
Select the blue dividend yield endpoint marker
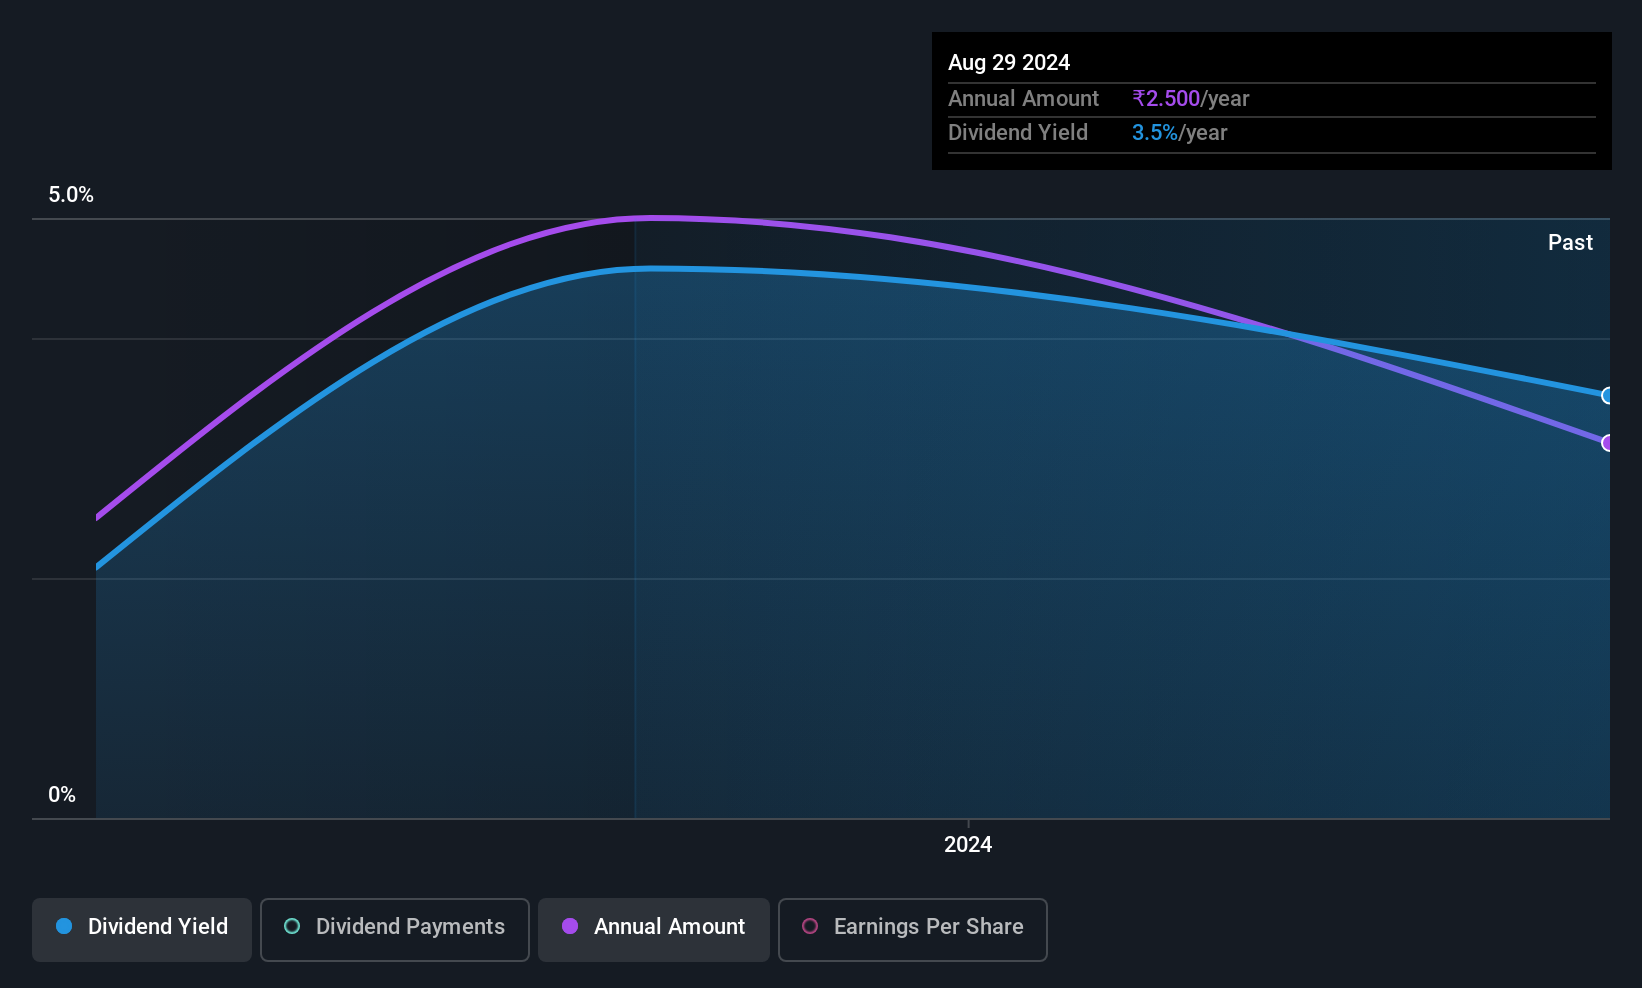coord(1607,395)
